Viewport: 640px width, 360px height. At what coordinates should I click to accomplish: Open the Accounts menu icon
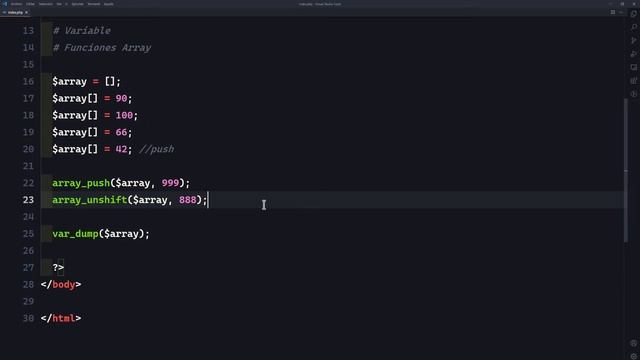[x=633, y=343]
